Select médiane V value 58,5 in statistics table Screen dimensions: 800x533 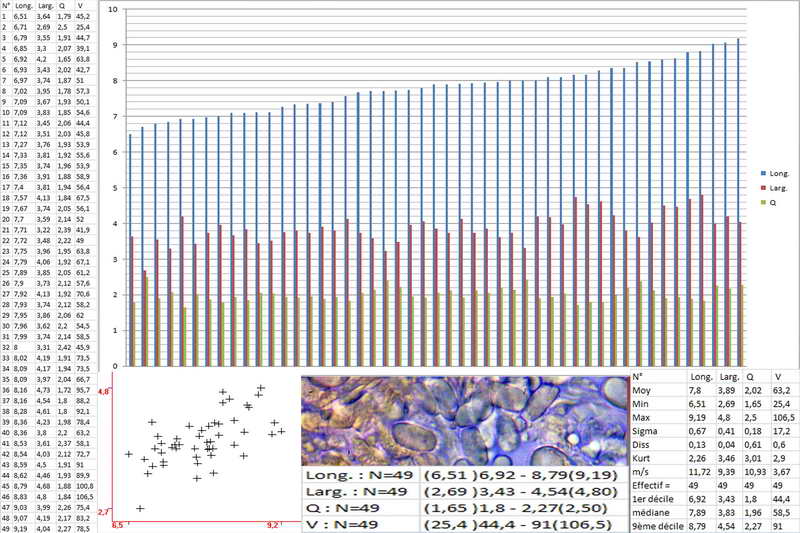click(781, 513)
